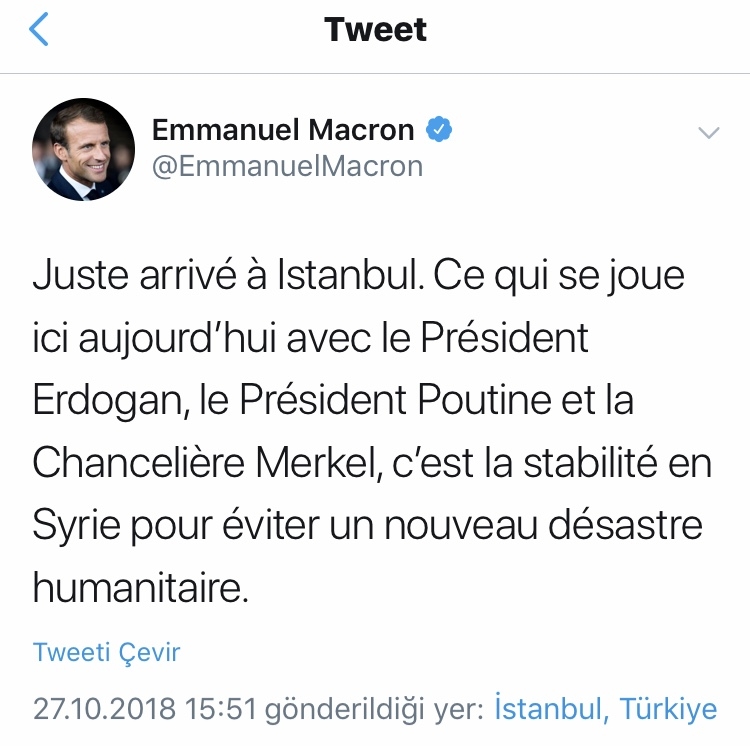Go back using the blue arrow

tap(39, 31)
